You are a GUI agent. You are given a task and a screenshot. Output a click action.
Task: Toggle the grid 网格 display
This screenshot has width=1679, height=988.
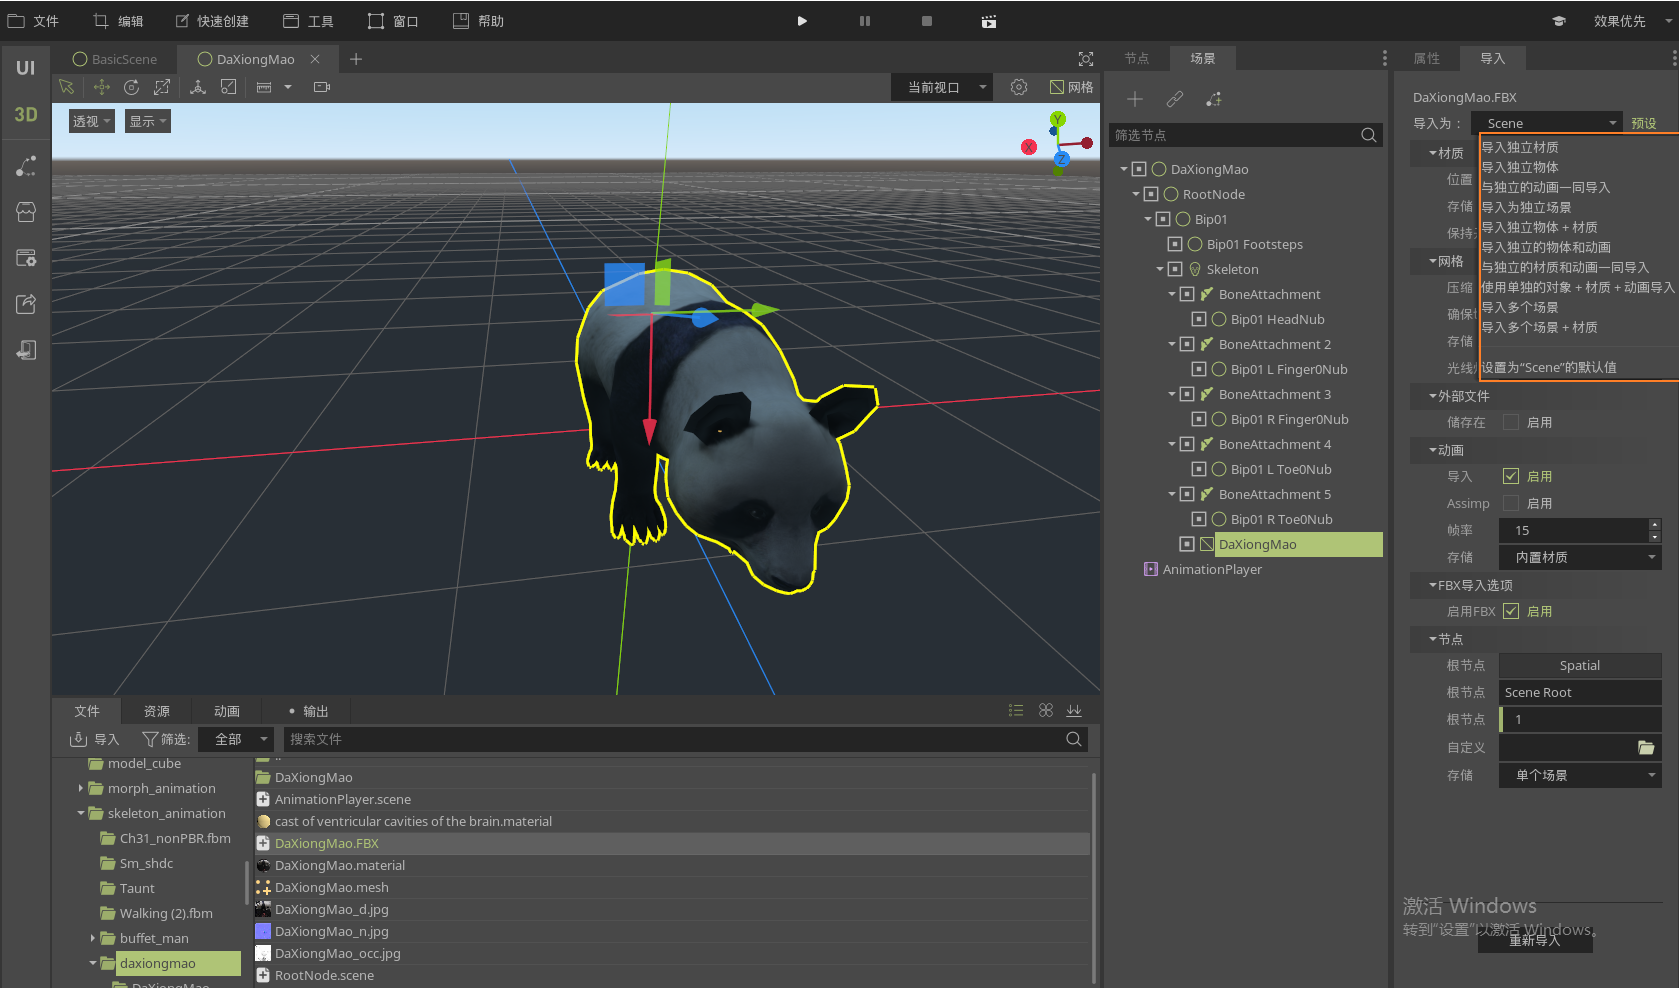1071,87
